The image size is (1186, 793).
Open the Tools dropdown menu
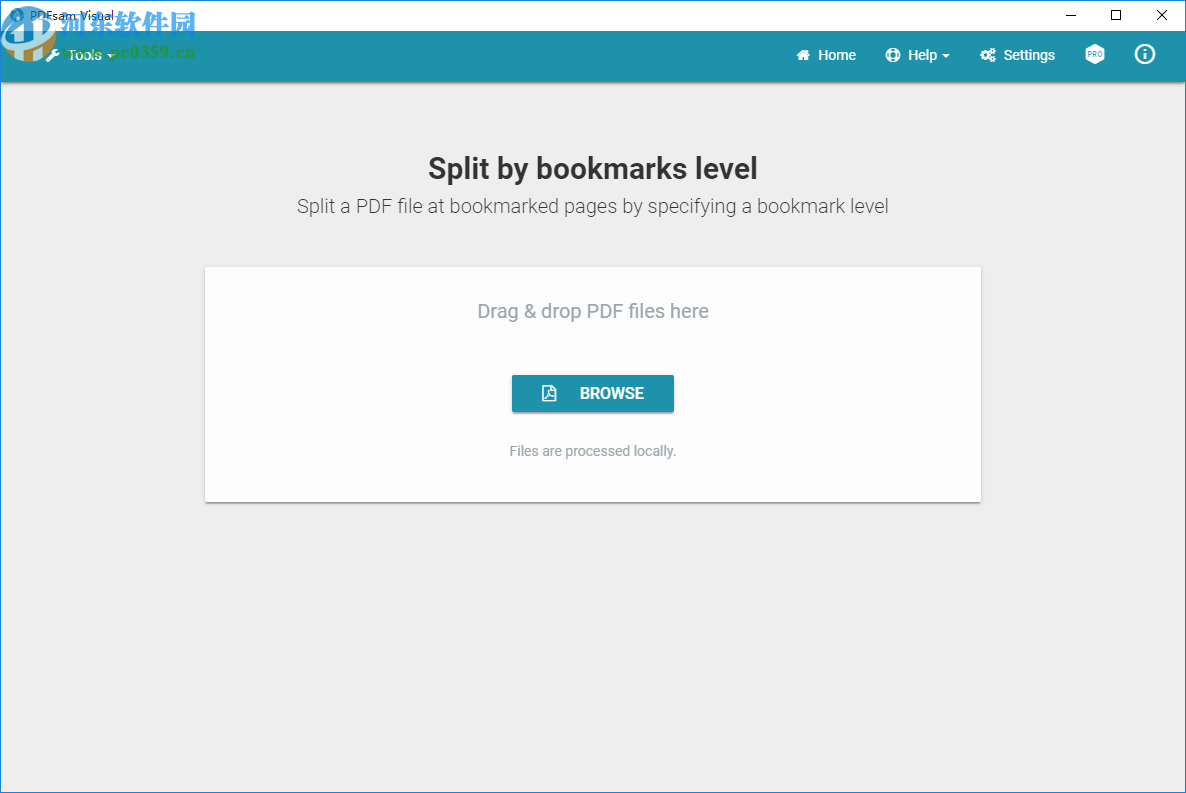tap(80, 55)
